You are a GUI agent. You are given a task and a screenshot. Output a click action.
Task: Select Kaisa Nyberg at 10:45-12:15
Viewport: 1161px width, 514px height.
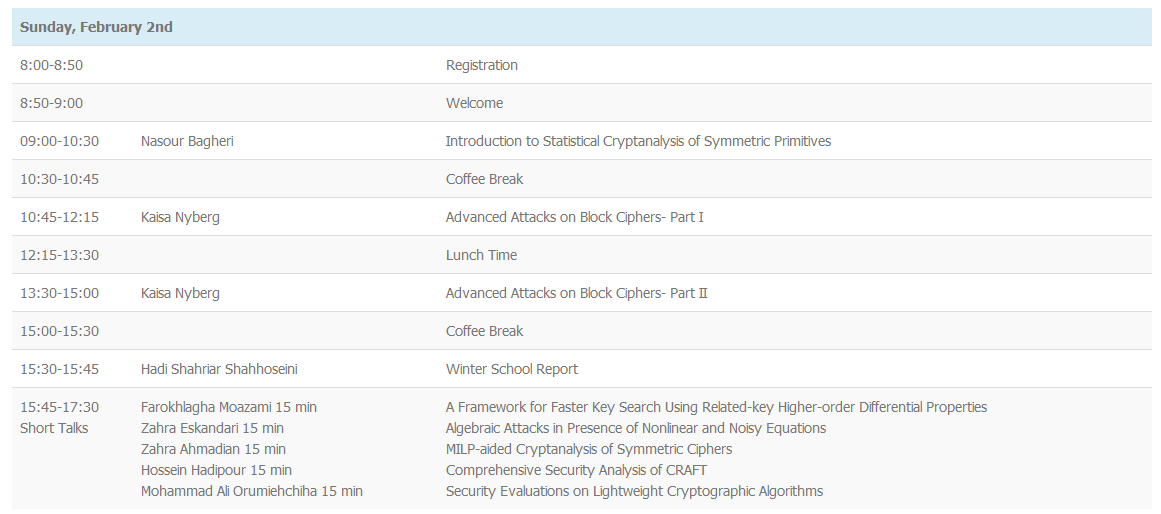[180, 217]
